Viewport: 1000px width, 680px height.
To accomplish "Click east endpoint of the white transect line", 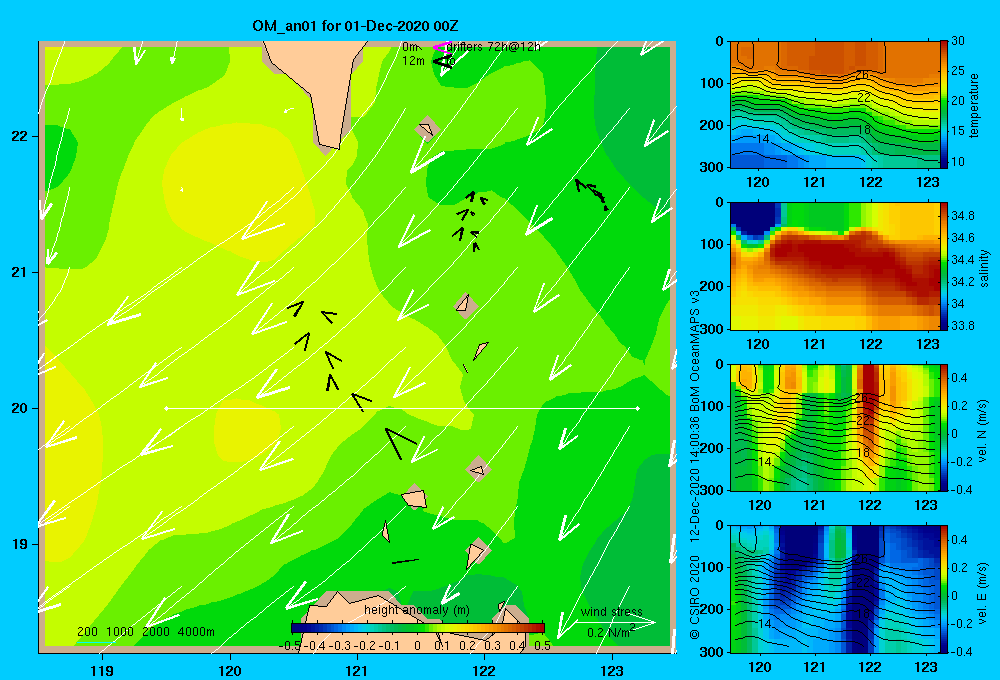I will [x=638, y=408].
